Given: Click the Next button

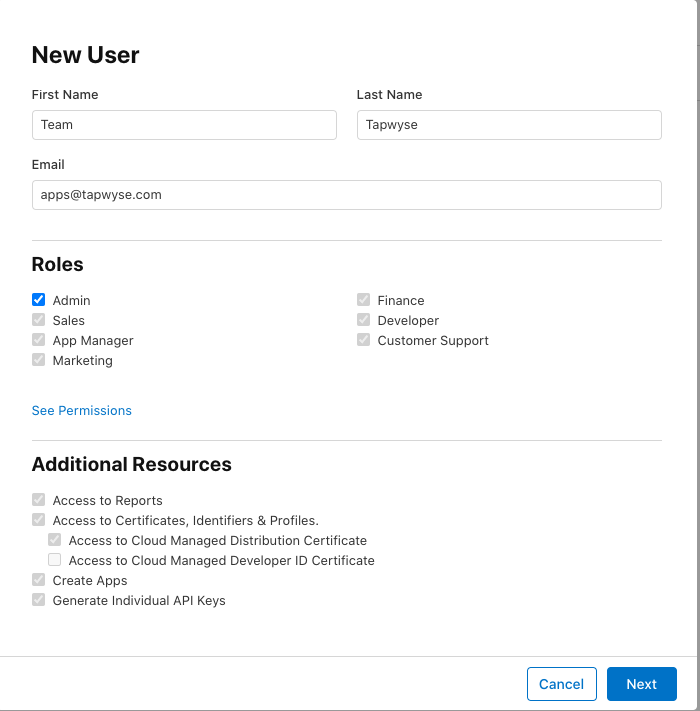Looking at the screenshot, I should pos(641,684).
